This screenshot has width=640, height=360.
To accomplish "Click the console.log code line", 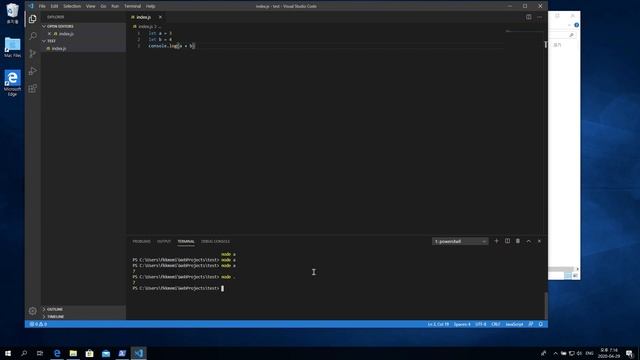I will [171, 46].
